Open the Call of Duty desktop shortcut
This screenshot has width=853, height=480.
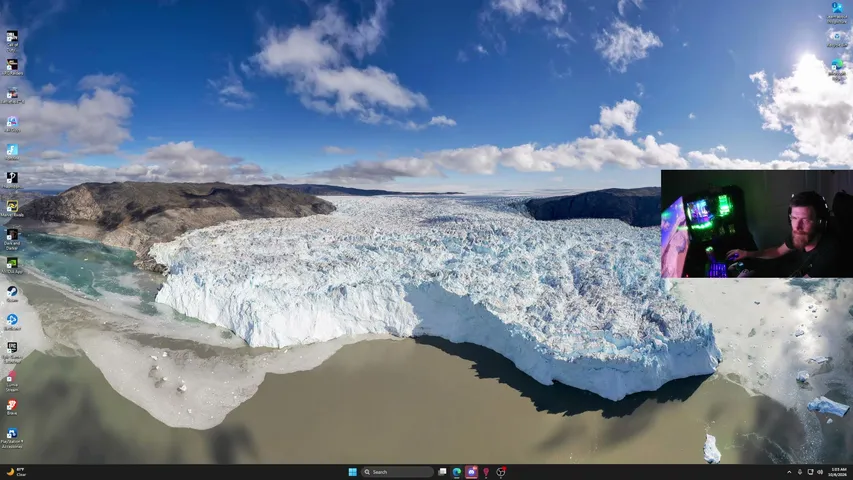pos(12,41)
